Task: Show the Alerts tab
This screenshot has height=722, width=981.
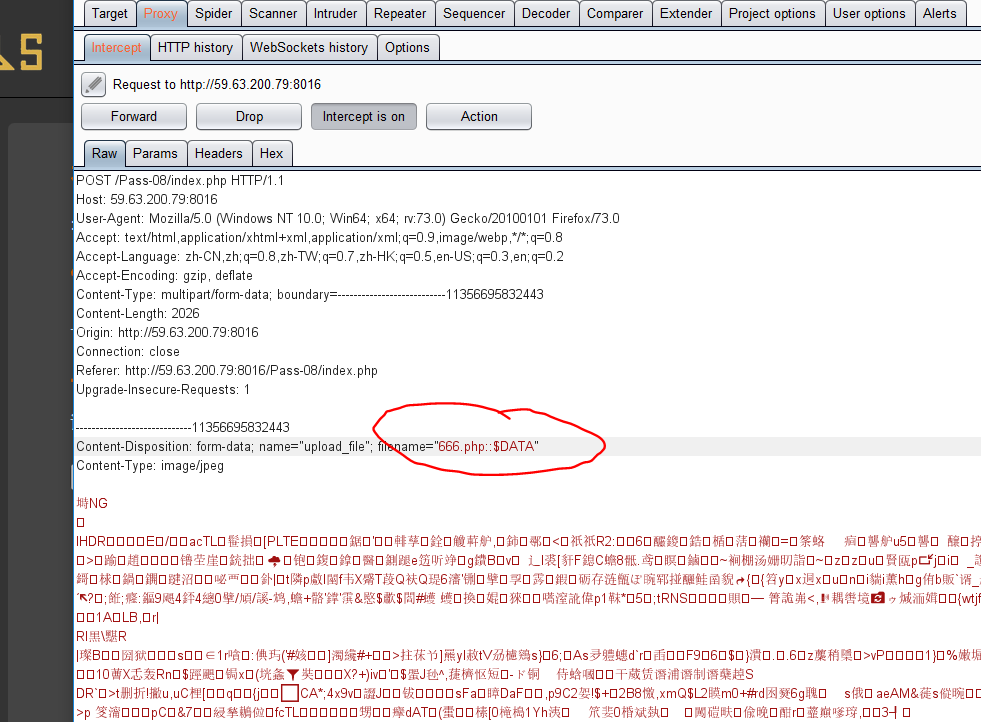Action: click(939, 14)
